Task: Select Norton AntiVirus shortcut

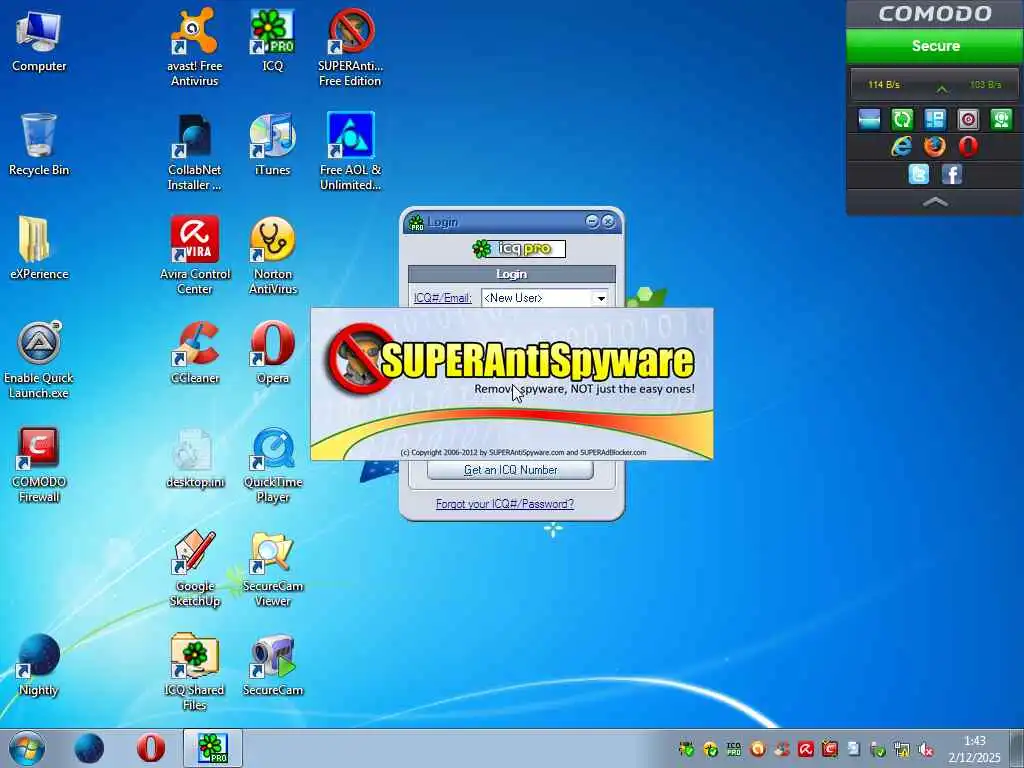Action: tap(272, 255)
